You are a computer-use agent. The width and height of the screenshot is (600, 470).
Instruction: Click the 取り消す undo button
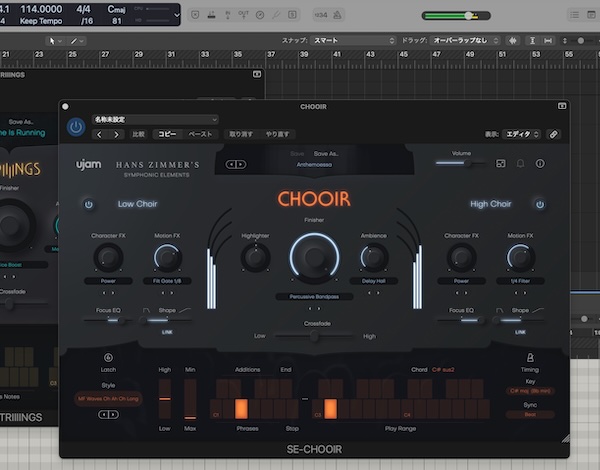click(241, 134)
